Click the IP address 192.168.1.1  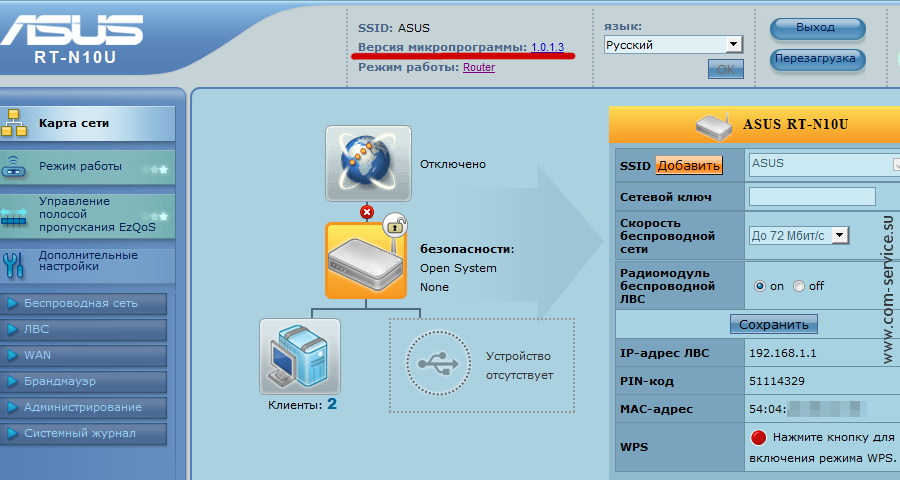pos(782,353)
